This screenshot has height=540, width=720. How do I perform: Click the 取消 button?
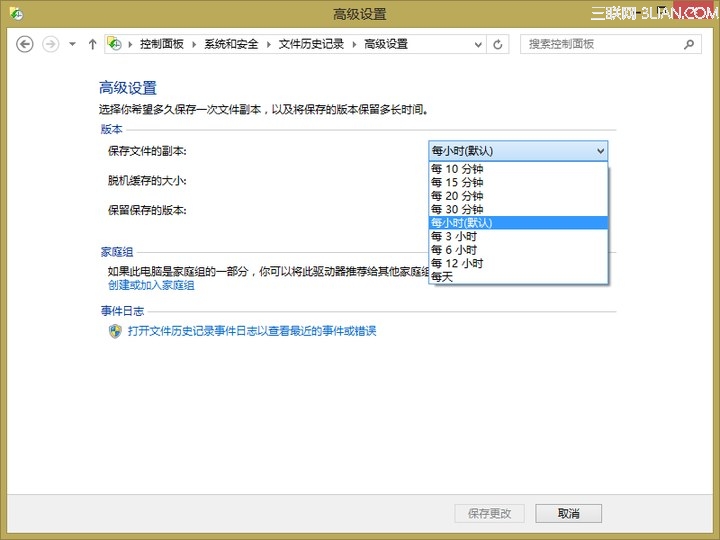568,513
